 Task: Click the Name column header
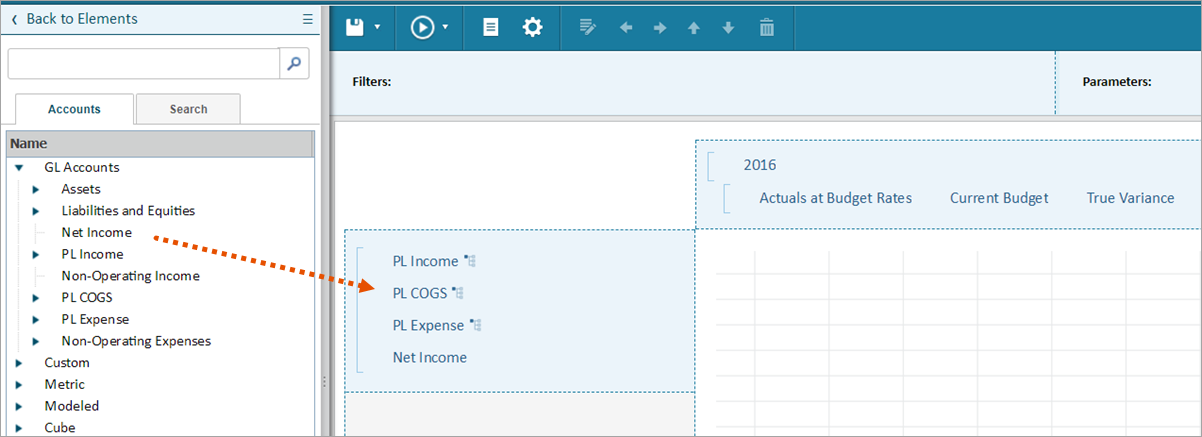[x=160, y=144]
